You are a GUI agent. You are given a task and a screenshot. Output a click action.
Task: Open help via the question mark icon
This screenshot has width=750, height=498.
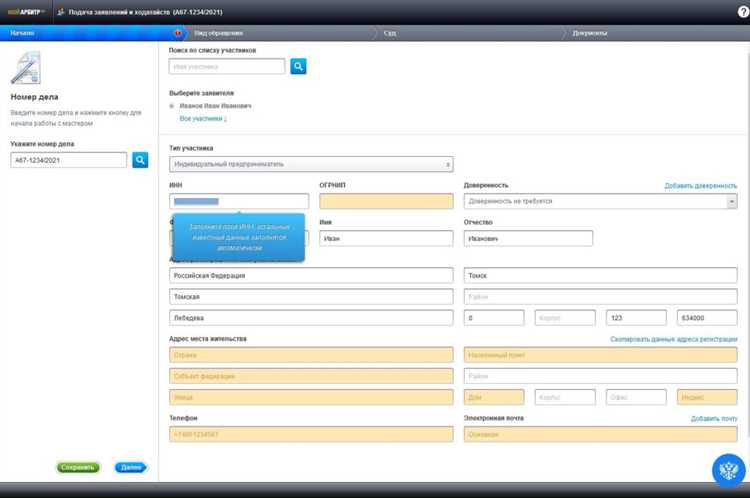[741, 11]
